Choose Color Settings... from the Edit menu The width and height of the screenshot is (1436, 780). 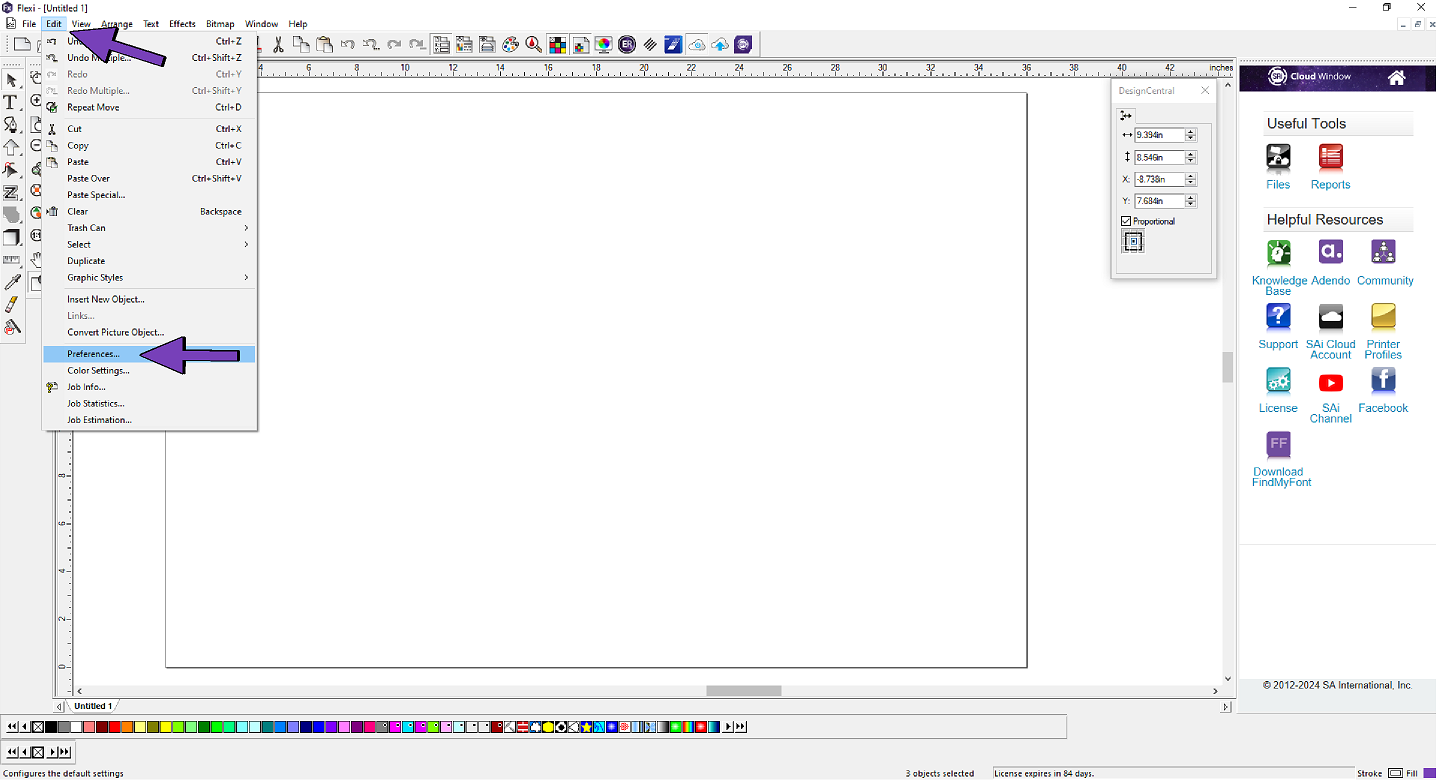[x=150, y=371]
